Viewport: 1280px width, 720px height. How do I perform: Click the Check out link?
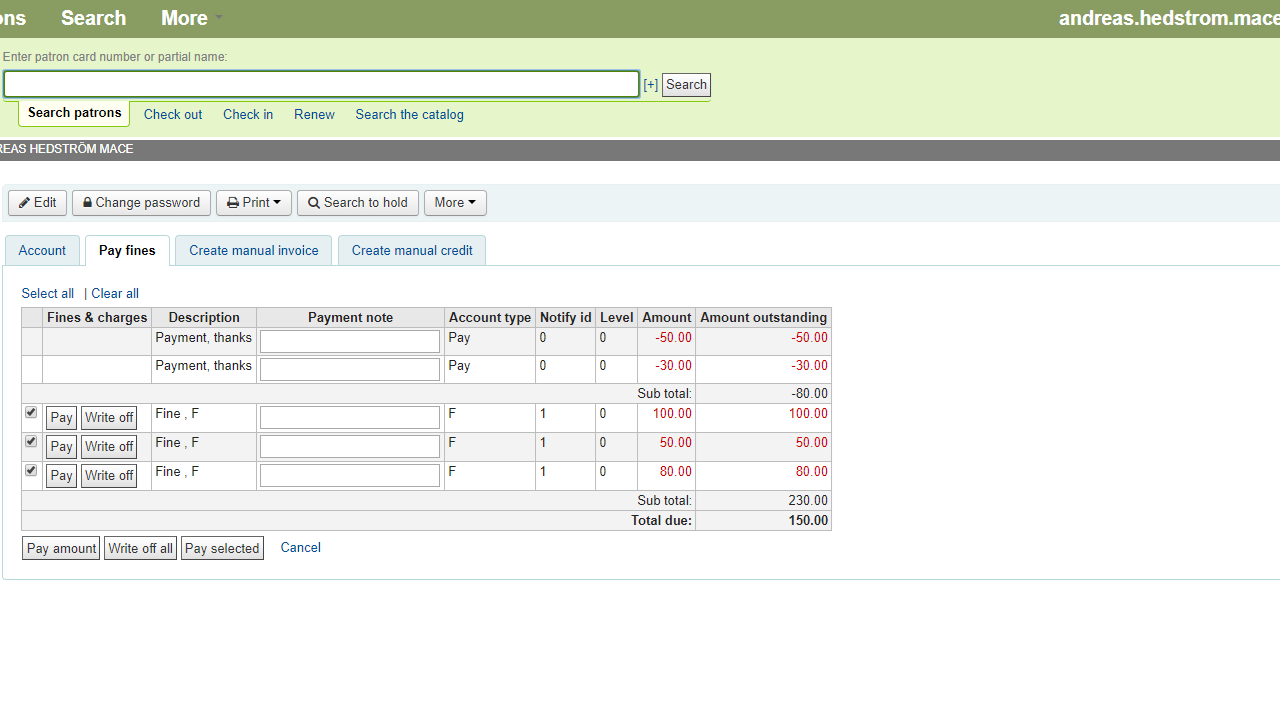pos(173,115)
